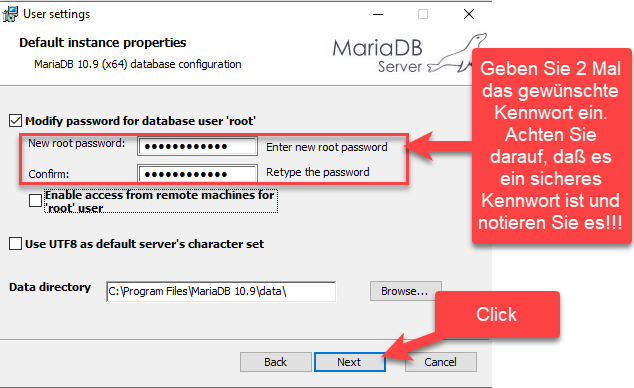Viewport: 634px width, 388px height.
Task: Click the MariaDB Server wordmark
Action: point(378,56)
